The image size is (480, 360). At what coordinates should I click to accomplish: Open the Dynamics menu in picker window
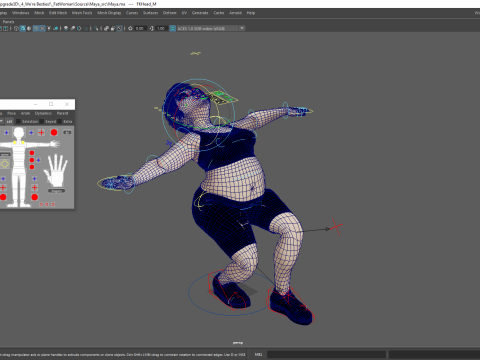point(43,113)
